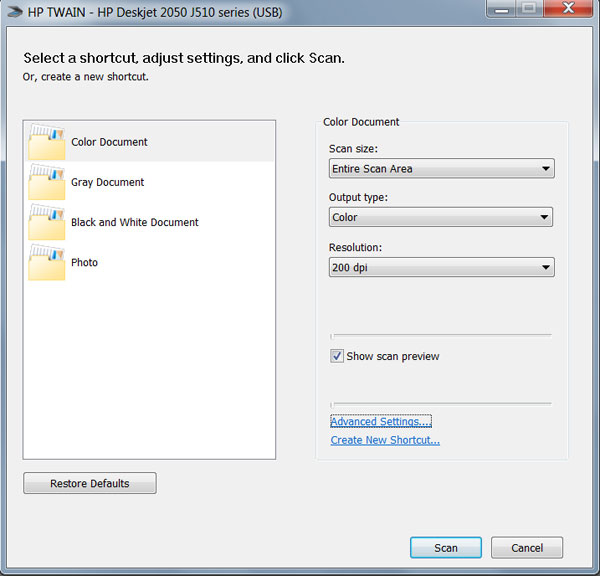Screen dimensions: 600x576
Task: Click the Color Document folder icon
Action: (x=47, y=142)
